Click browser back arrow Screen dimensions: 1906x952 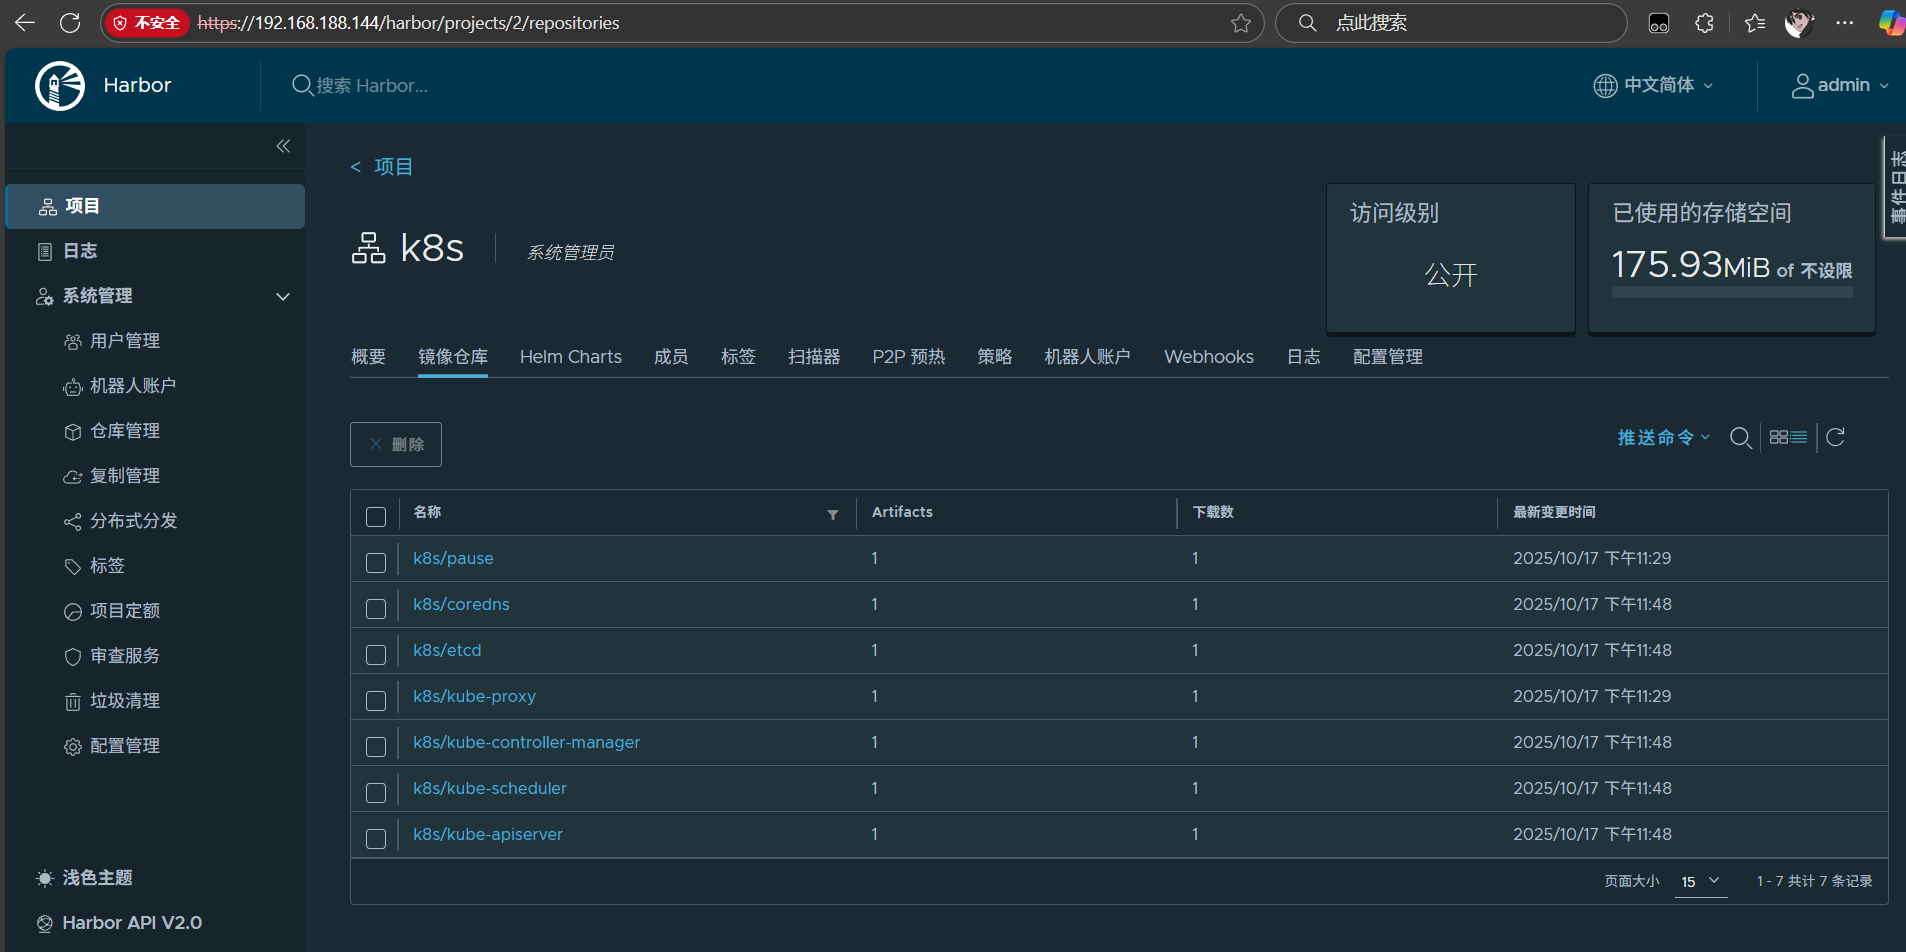(25, 22)
